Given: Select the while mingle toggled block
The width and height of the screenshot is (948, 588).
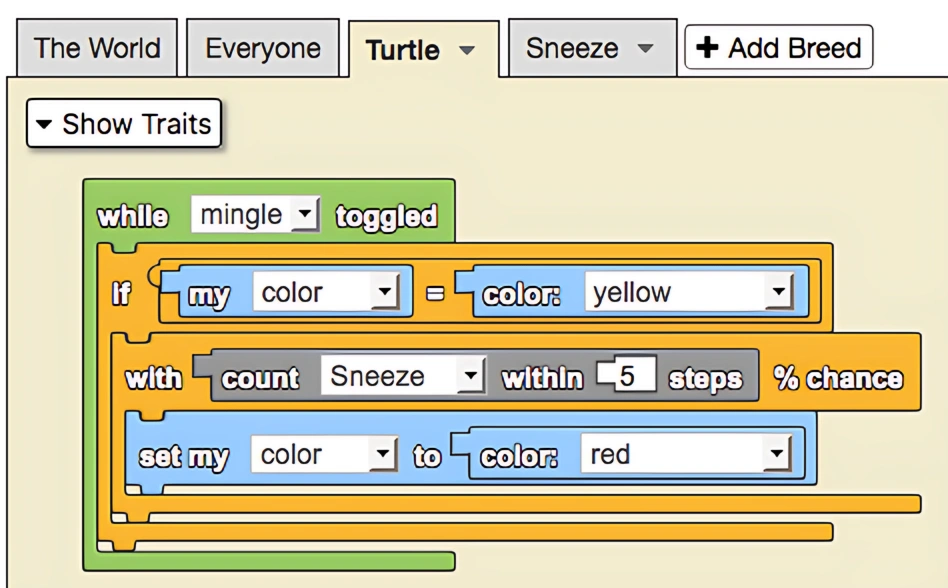Looking at the screenshot, I should 133,214.
